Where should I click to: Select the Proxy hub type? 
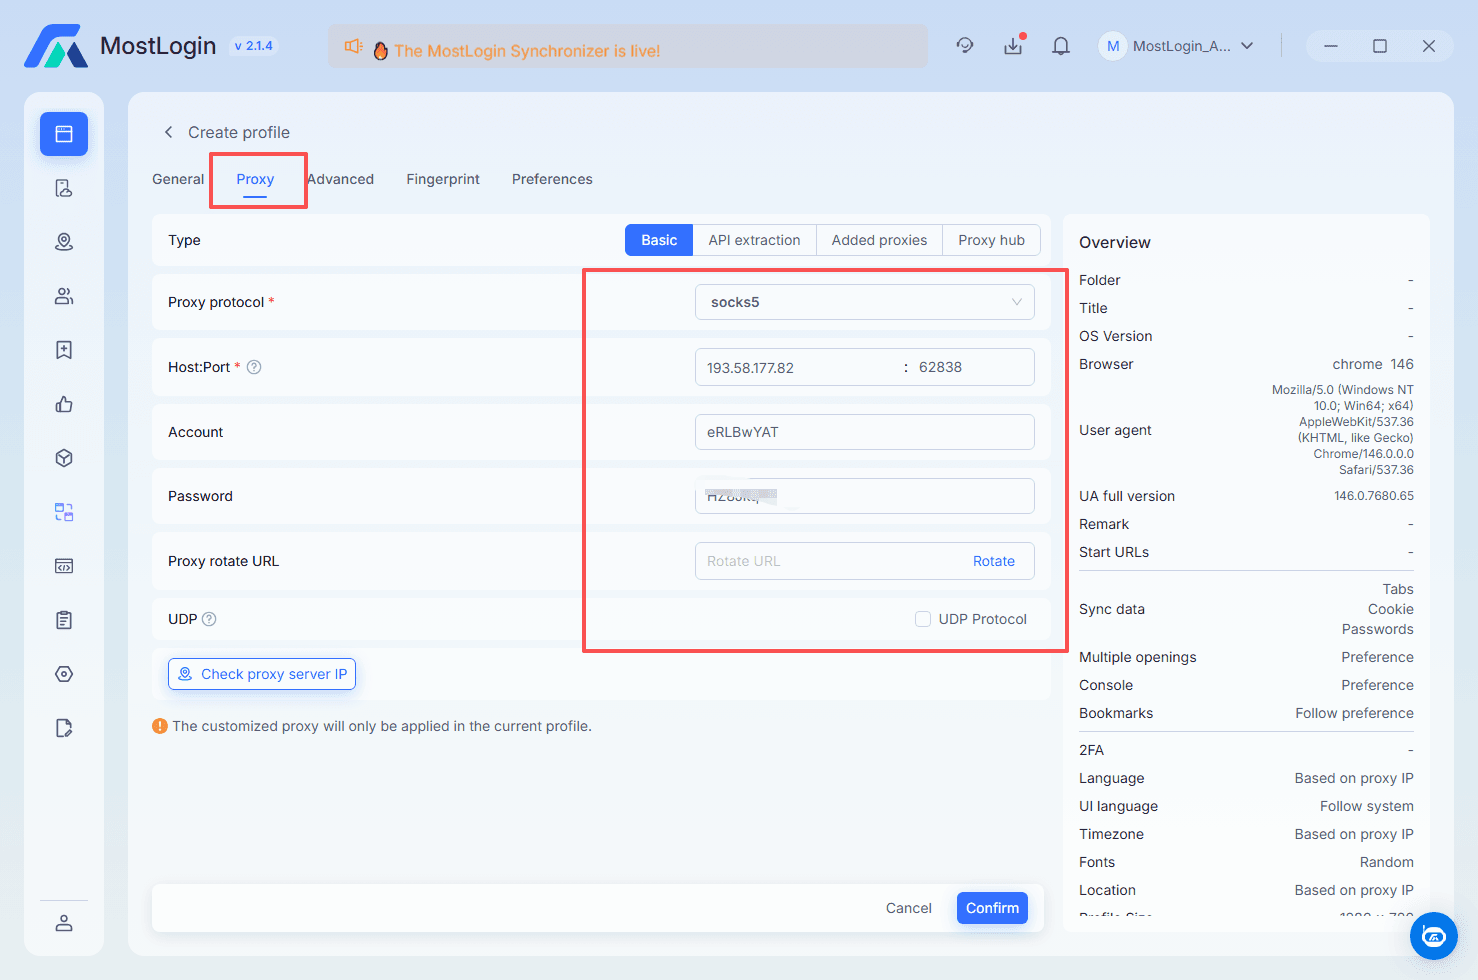tap(991, 240)
